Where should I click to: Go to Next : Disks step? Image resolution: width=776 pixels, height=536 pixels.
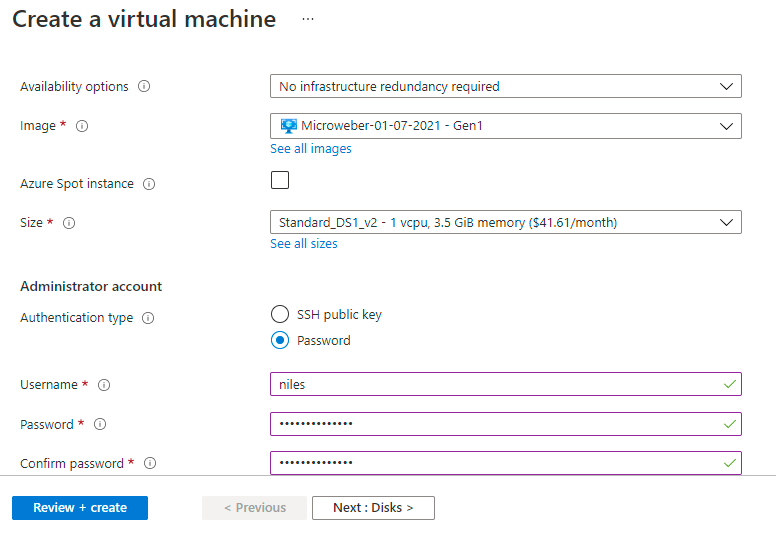(x=373, y=508)
